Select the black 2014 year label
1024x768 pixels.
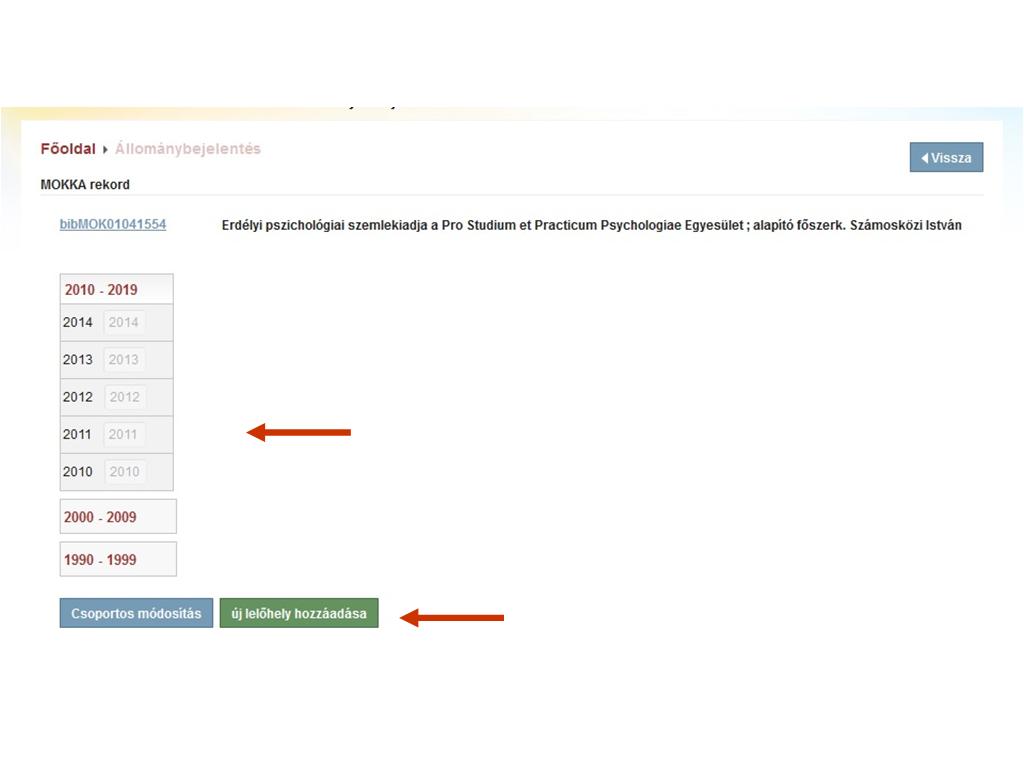click(78, 323)
